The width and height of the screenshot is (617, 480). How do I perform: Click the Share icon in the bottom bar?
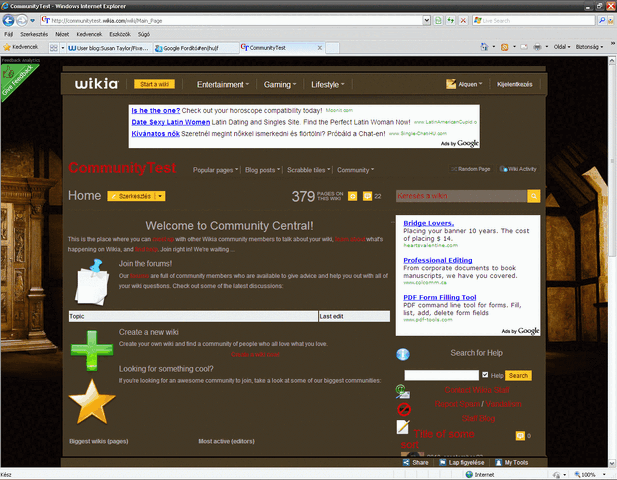pyautogui.click(x=406, y=463)
